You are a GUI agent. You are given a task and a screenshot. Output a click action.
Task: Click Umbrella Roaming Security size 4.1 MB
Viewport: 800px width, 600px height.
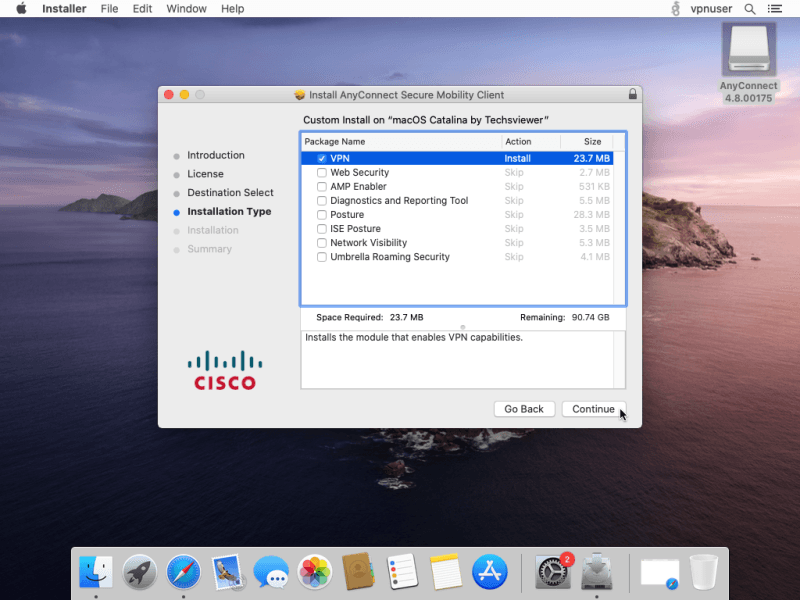click(595, 257)
